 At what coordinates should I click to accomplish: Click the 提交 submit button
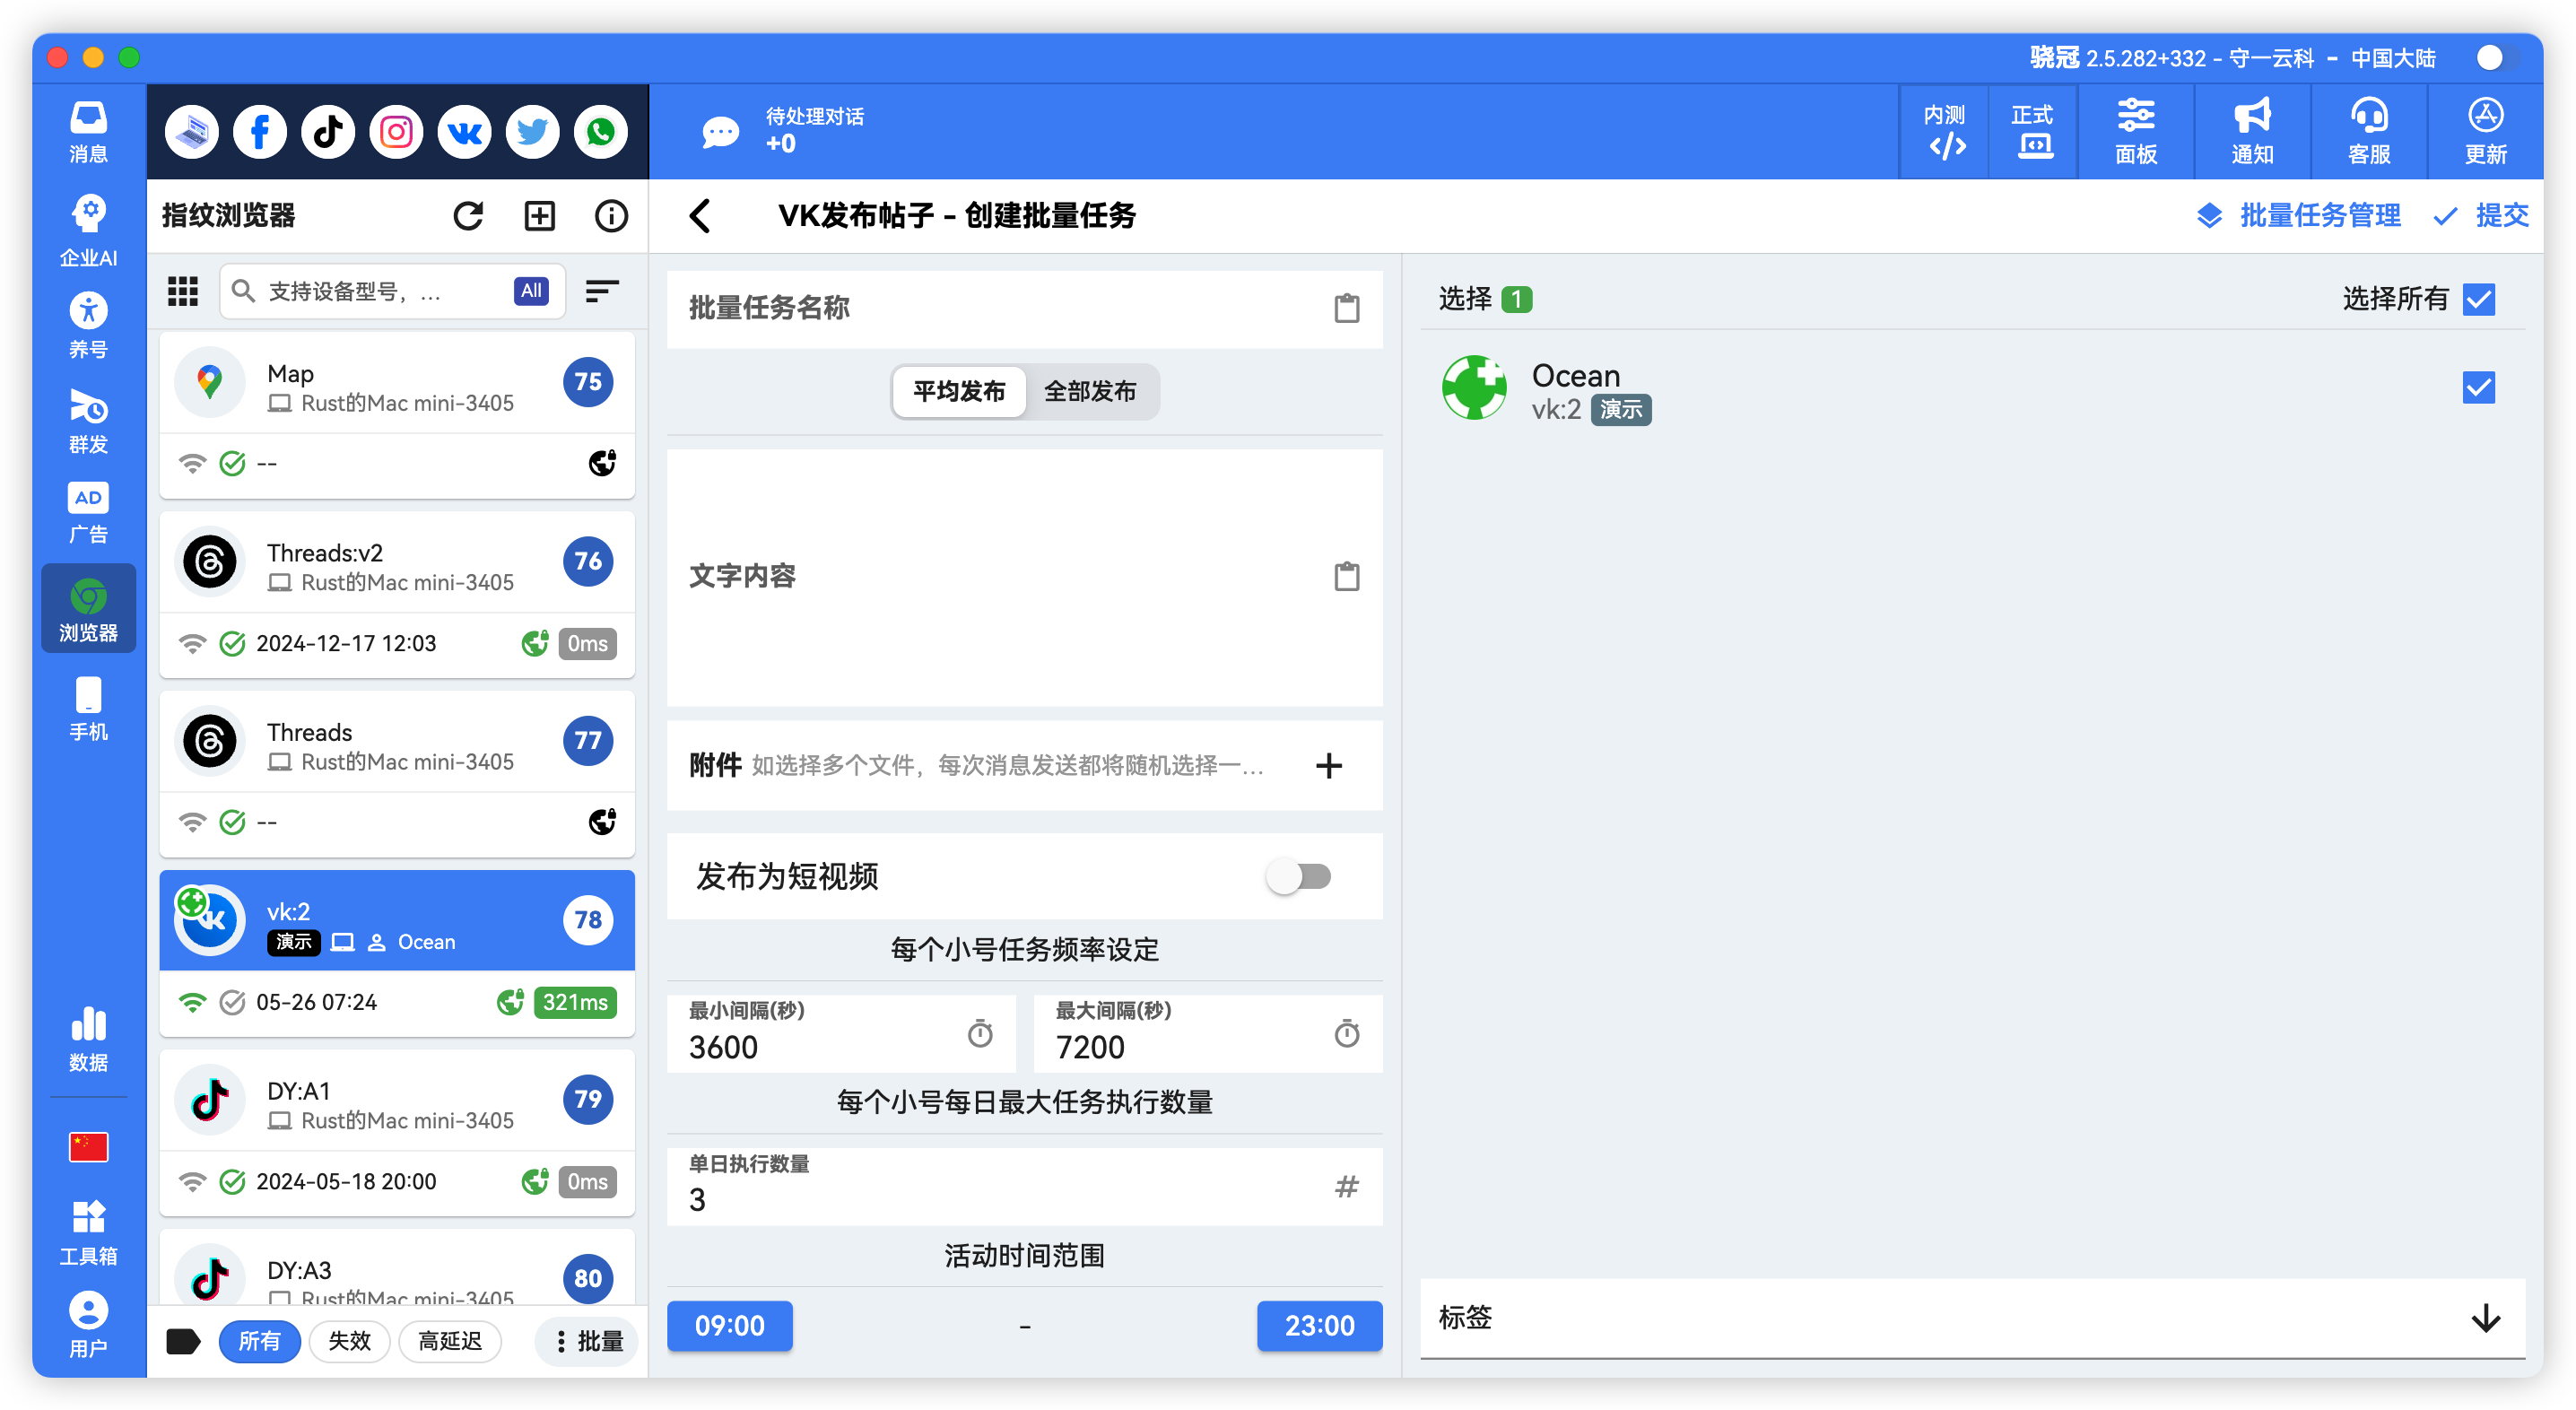click(2480, 215)
